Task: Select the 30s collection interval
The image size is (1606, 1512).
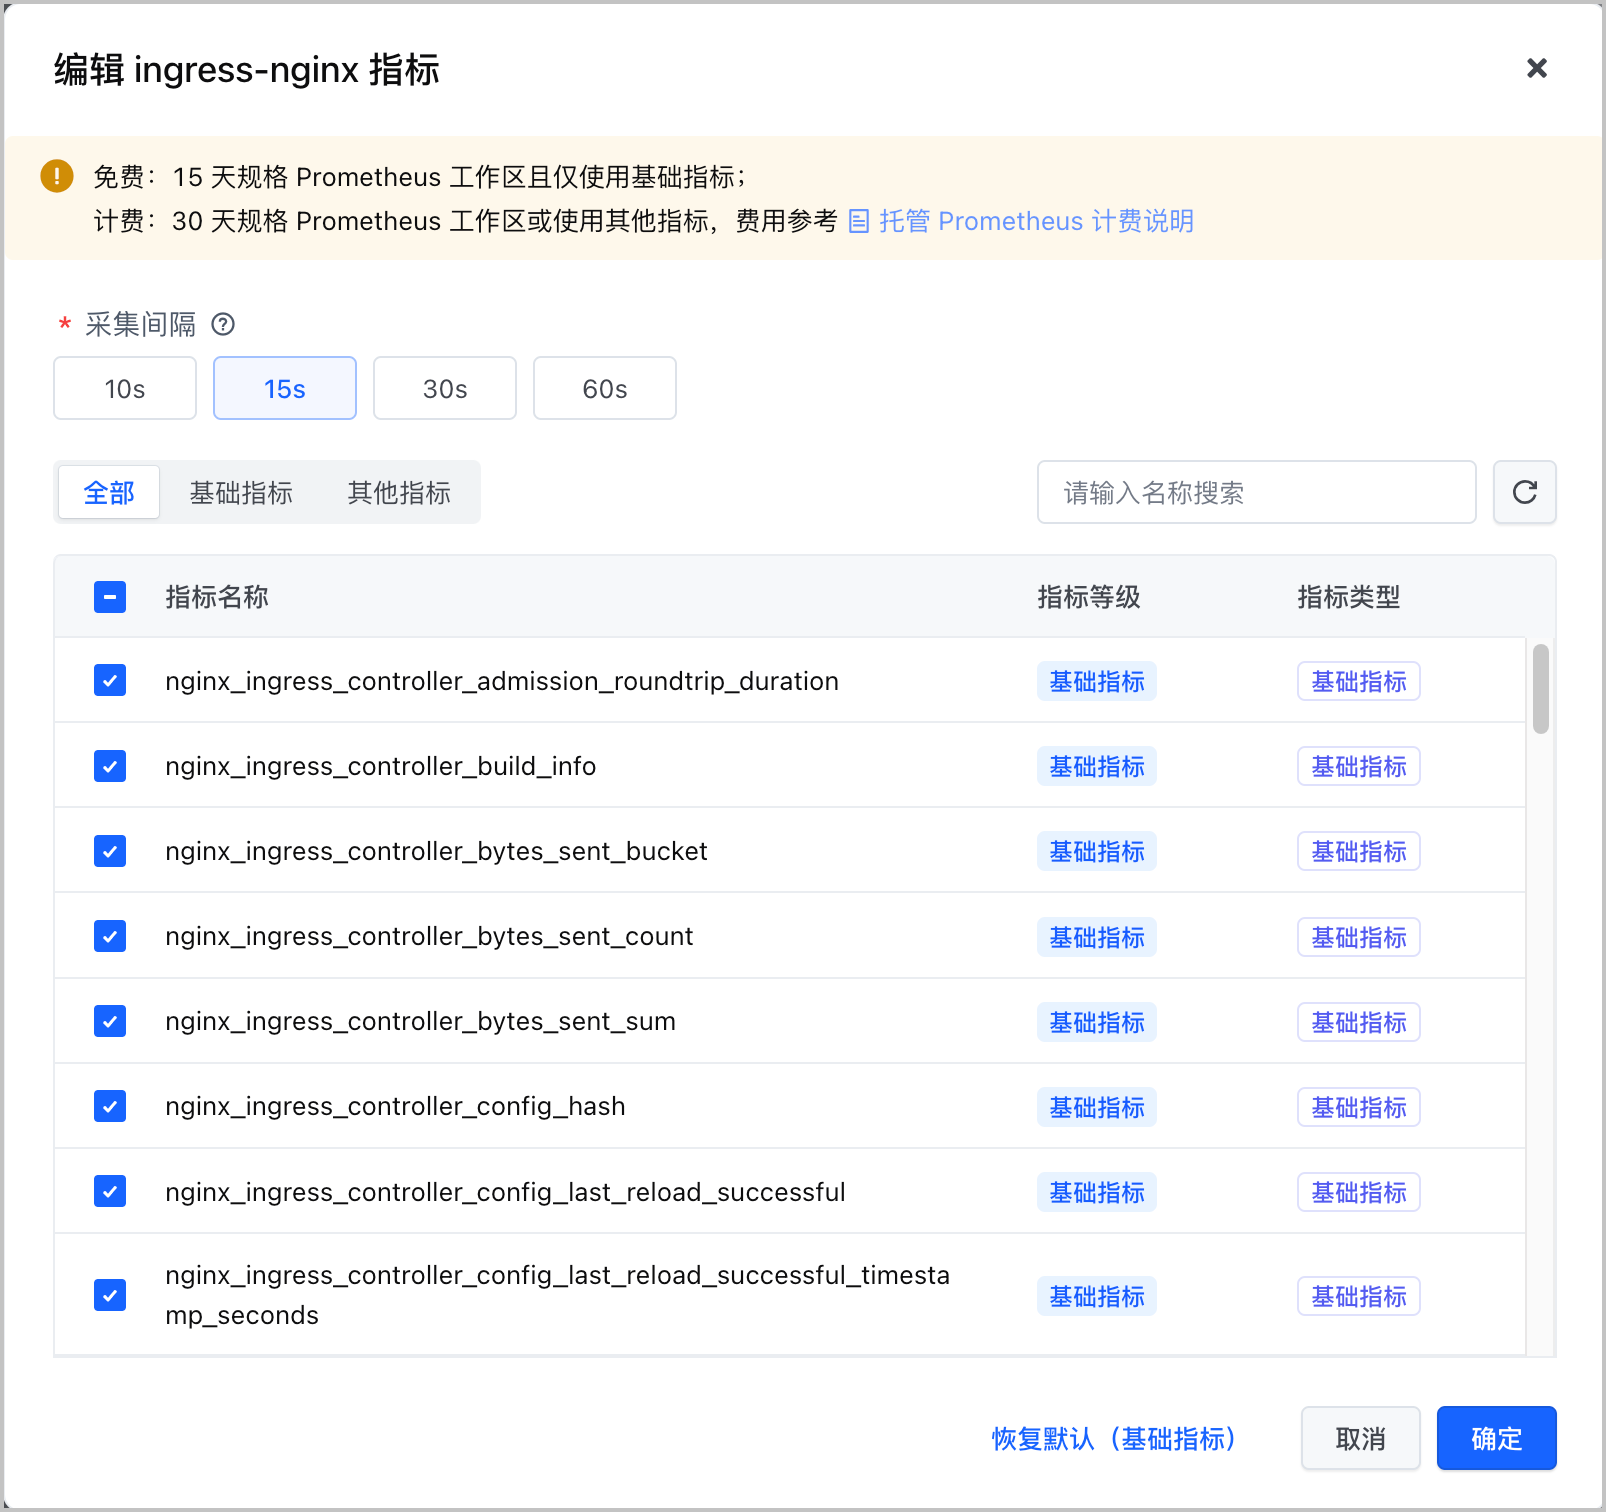Action: coord(445,388)
